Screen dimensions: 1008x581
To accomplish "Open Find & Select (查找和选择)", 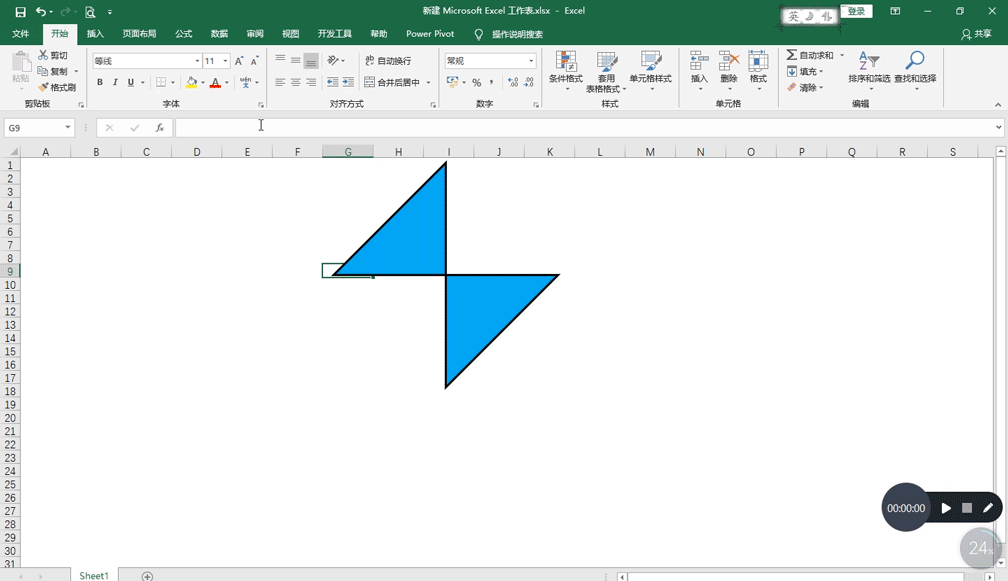I will click(915, 69).
